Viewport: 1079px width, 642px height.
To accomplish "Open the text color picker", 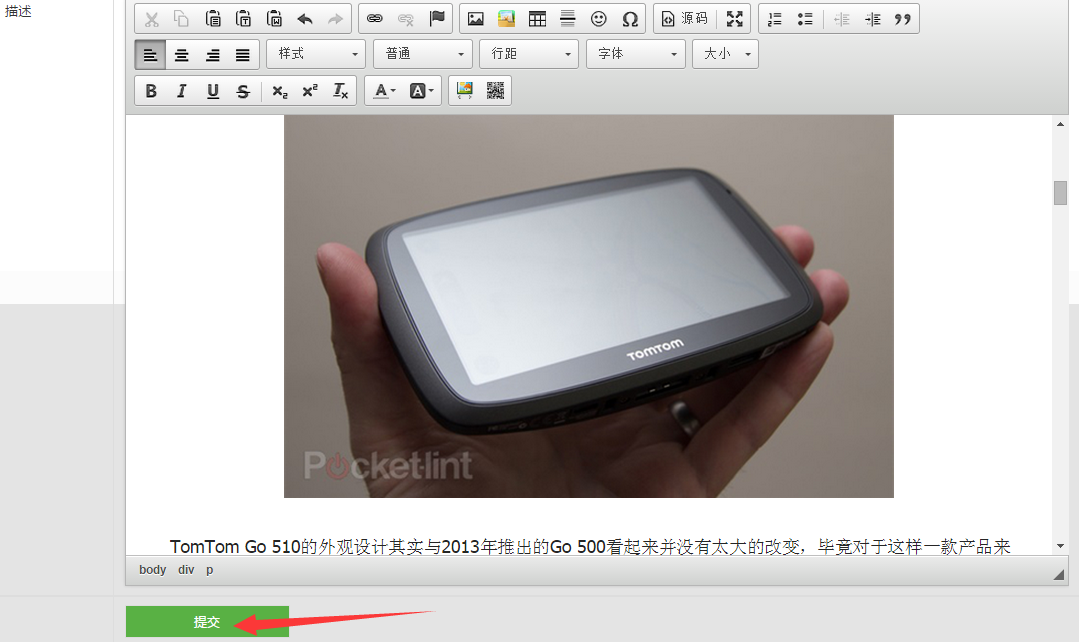I will pyautogui.click(x=384, y=91).
